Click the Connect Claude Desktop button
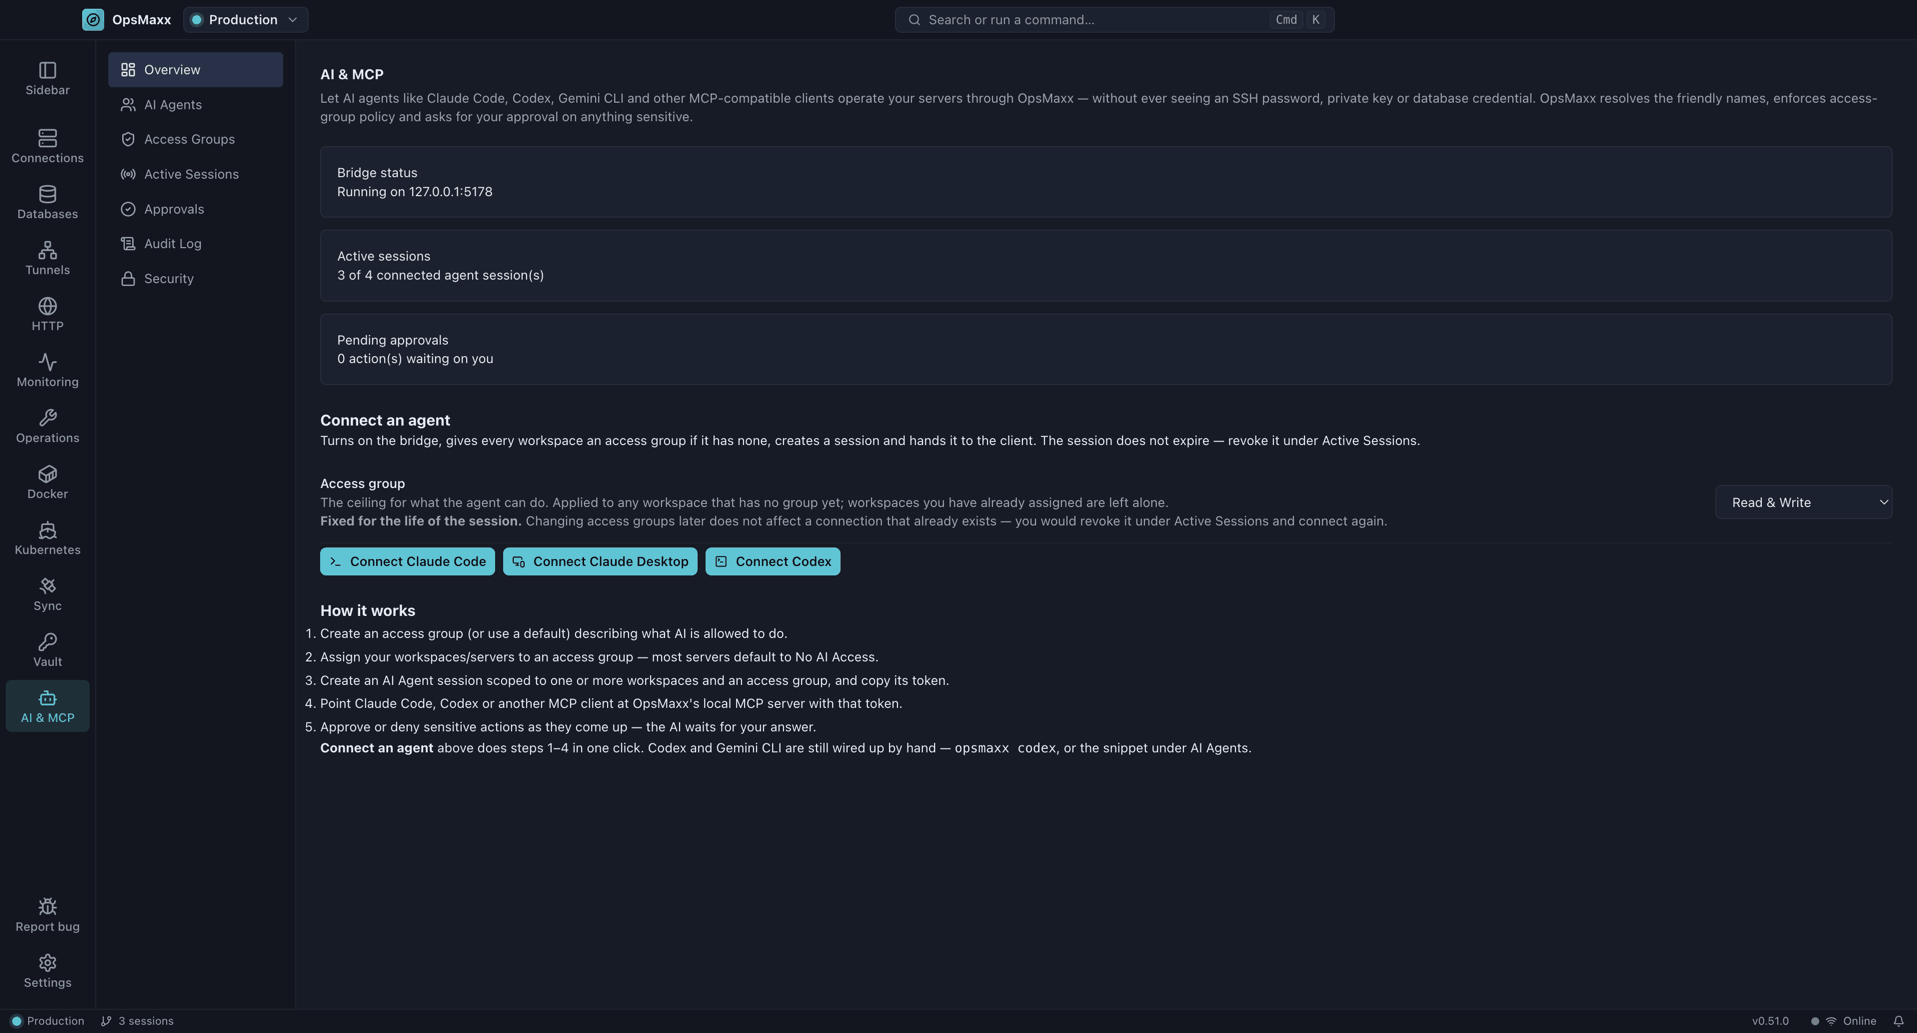This screenshot has height=1033, width=1917. pyautogui.click(x=600, y=562)
